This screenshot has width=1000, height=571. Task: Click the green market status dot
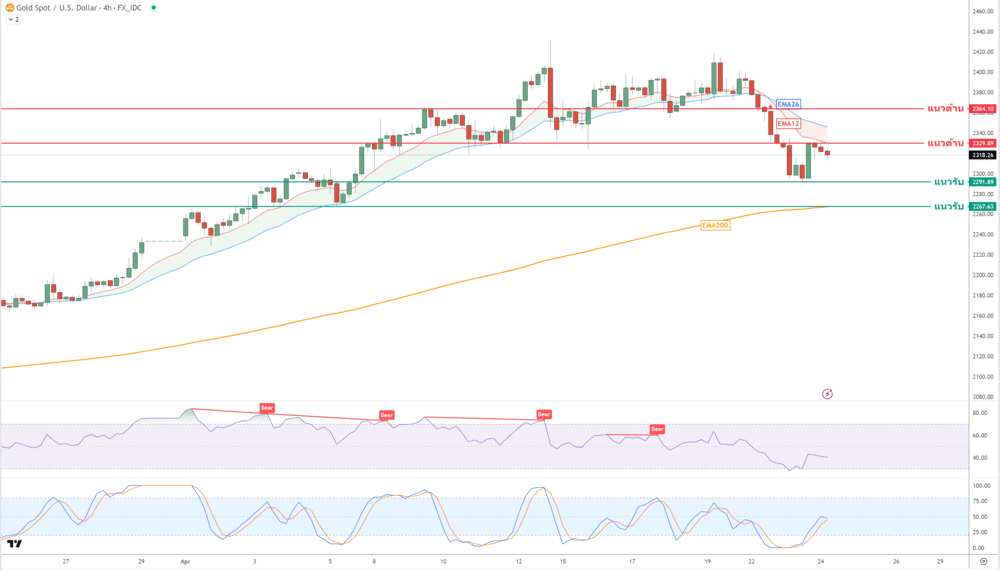pyautogui.click(x=153, y=7)
